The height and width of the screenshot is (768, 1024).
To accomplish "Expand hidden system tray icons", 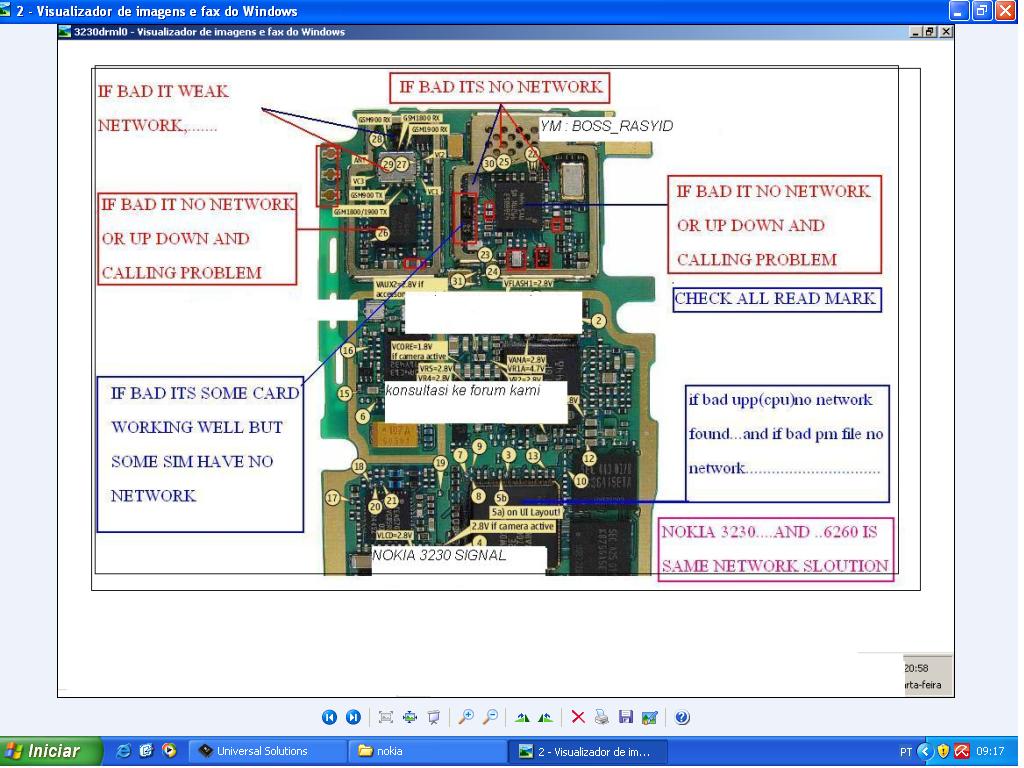I will click(925, 751).
